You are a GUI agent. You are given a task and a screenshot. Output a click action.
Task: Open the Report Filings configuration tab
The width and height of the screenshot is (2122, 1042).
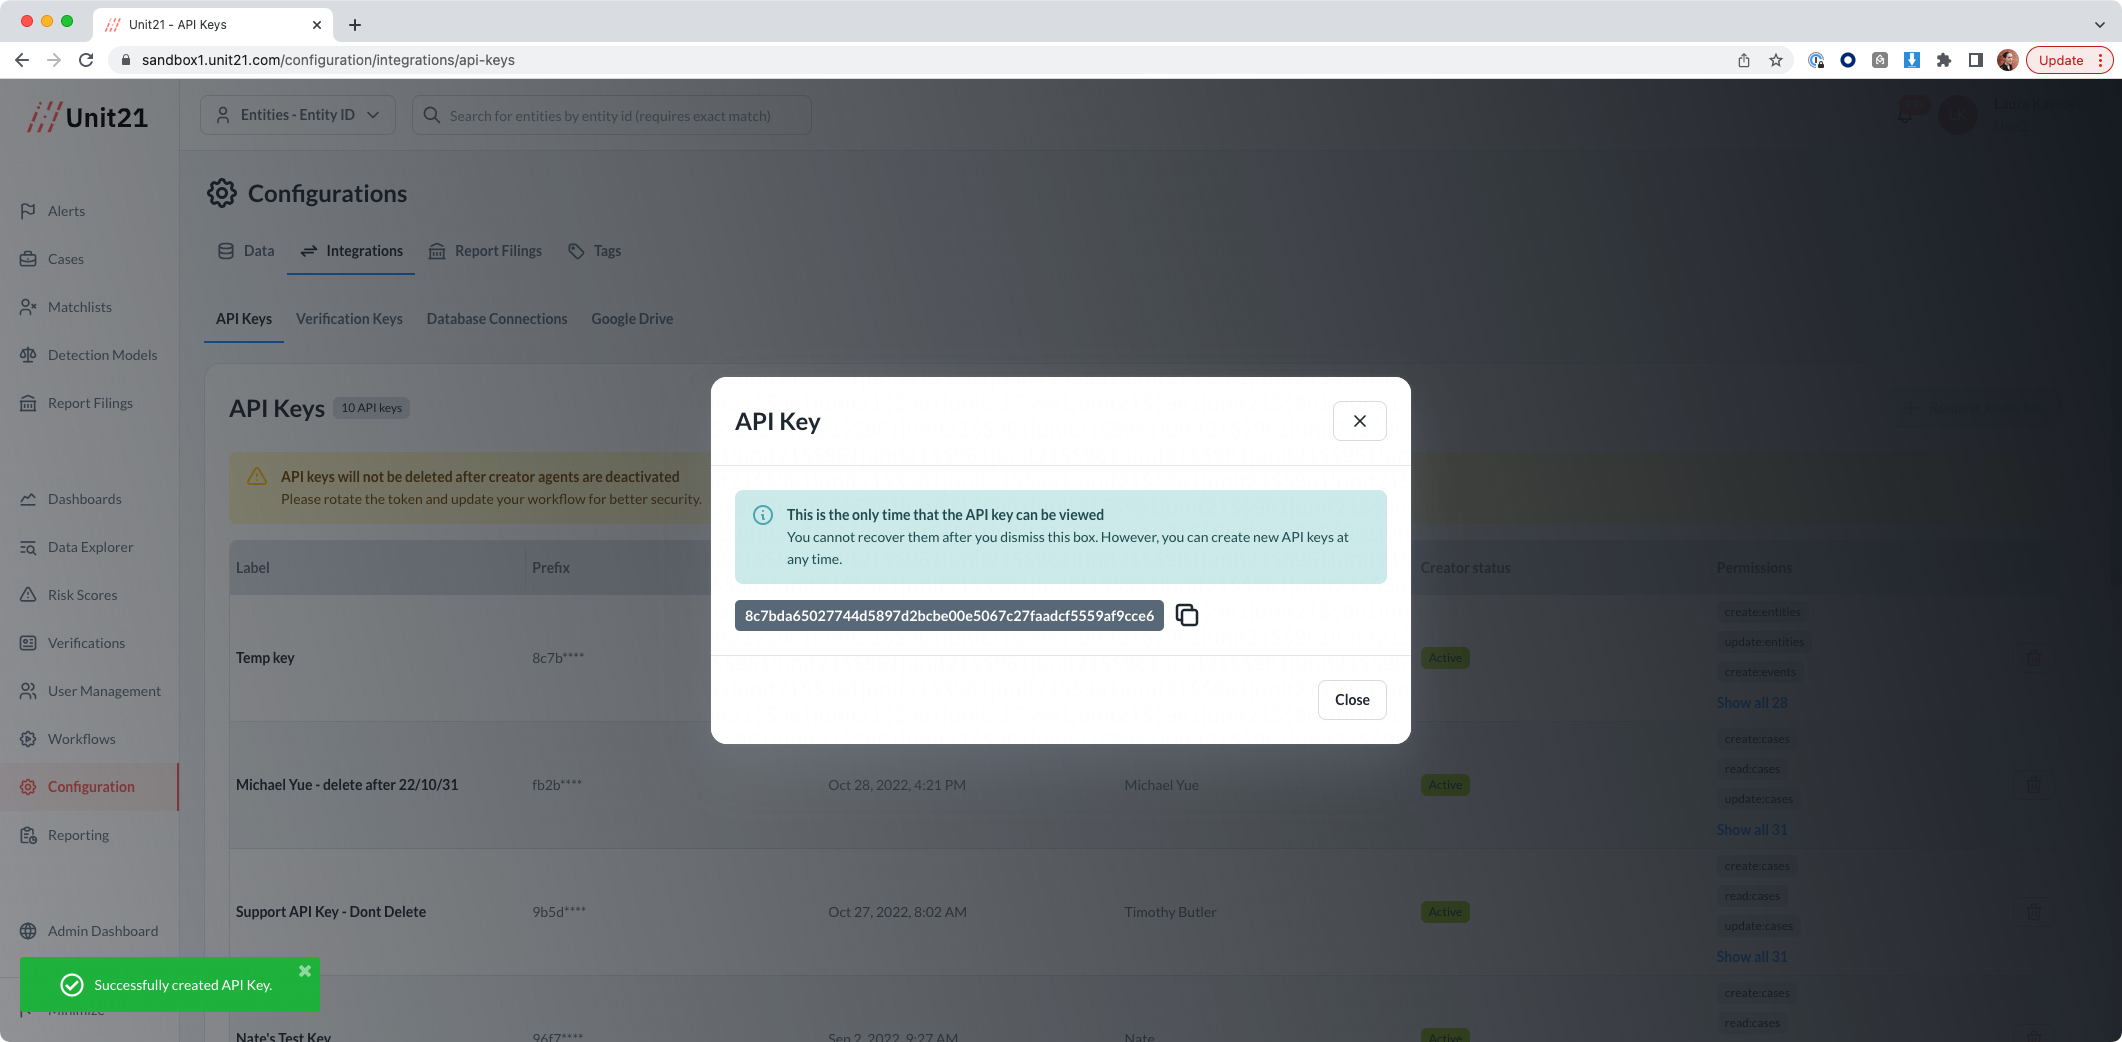click(485, 251)
